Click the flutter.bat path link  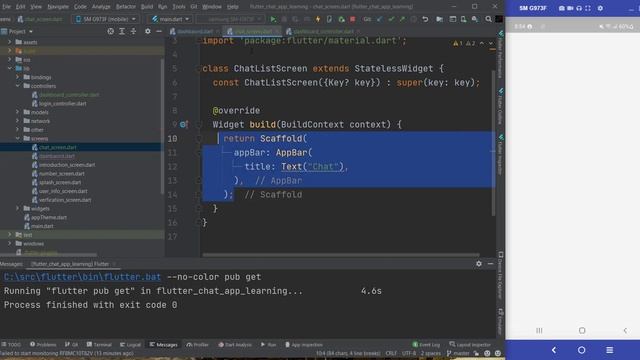[82, 277]
